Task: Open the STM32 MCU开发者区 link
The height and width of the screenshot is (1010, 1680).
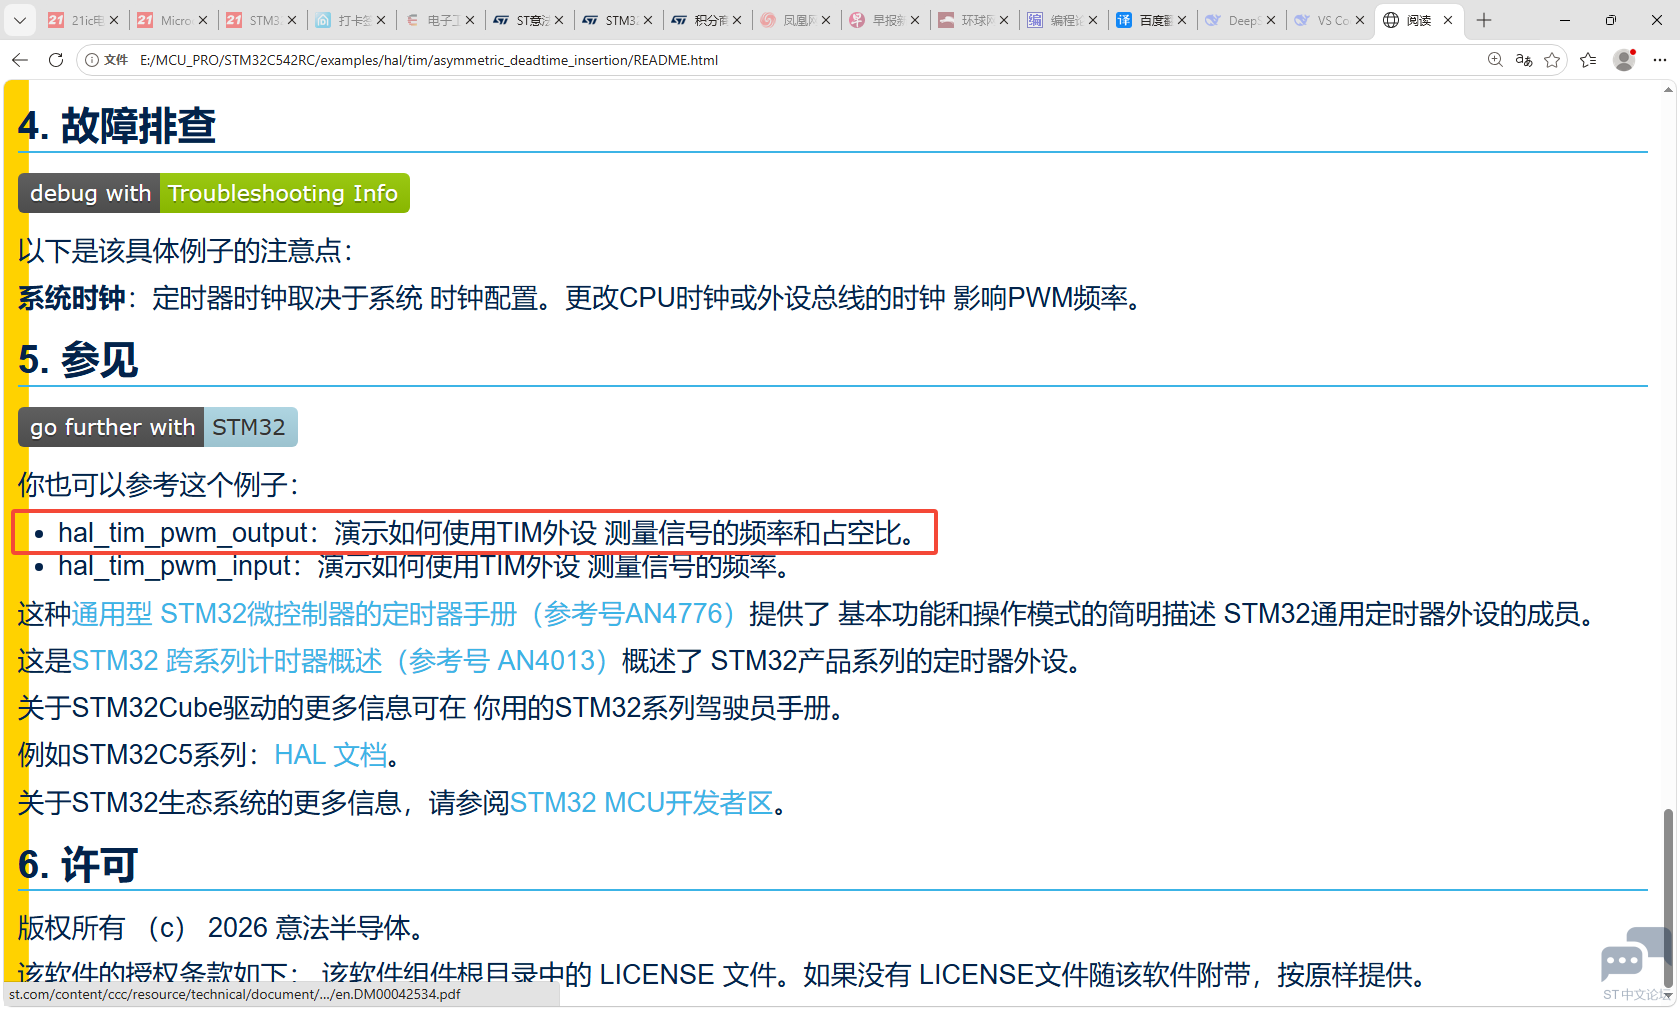Action: coord(641,803)
